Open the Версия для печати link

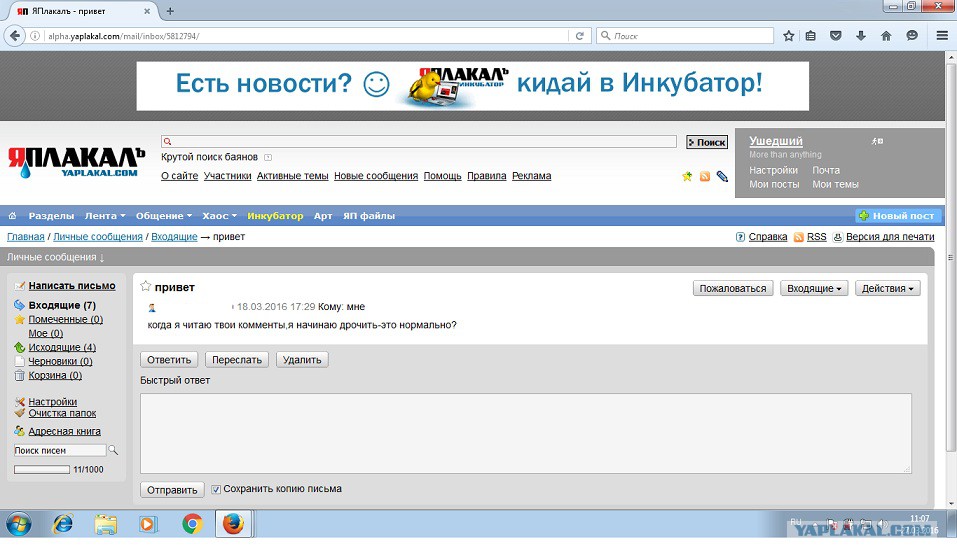click(890, 237)
